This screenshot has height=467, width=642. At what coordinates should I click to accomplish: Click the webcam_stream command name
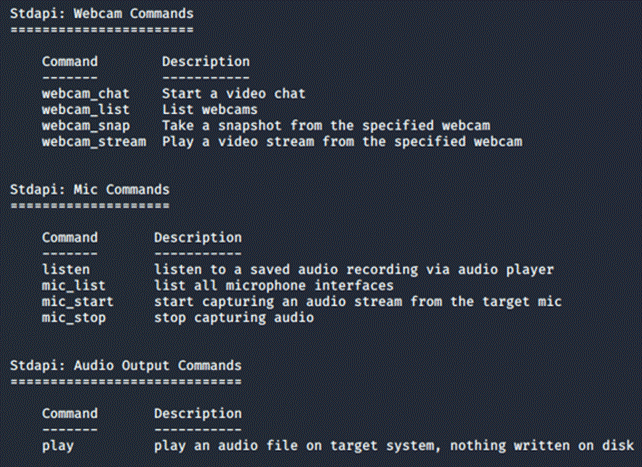point(94,141)
